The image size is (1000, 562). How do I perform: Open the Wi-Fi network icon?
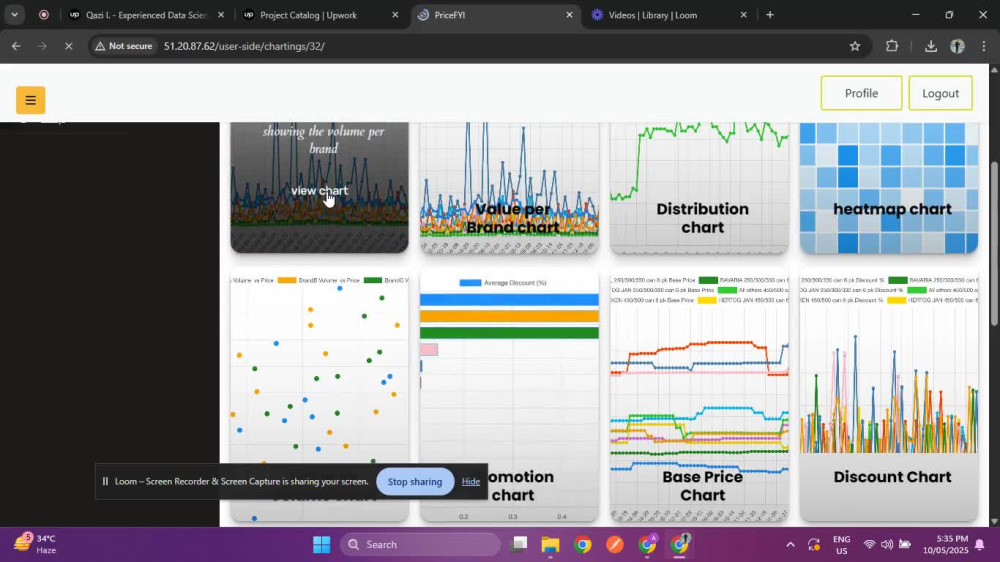tap(869, 544)
